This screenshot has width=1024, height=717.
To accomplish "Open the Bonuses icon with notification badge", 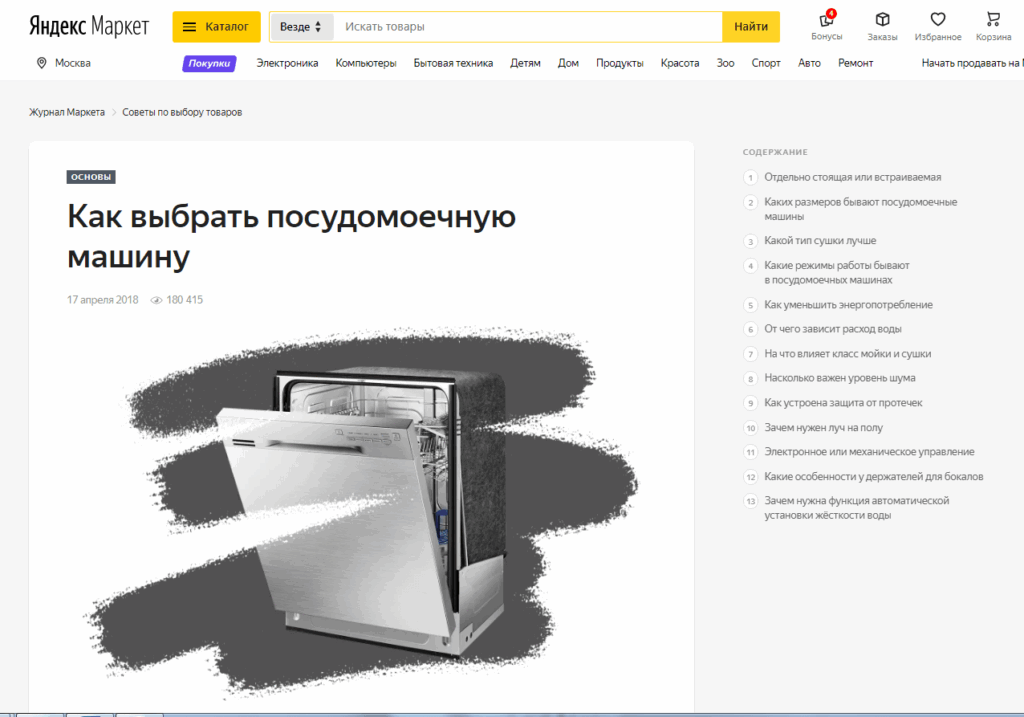I will tap(826, 20).
